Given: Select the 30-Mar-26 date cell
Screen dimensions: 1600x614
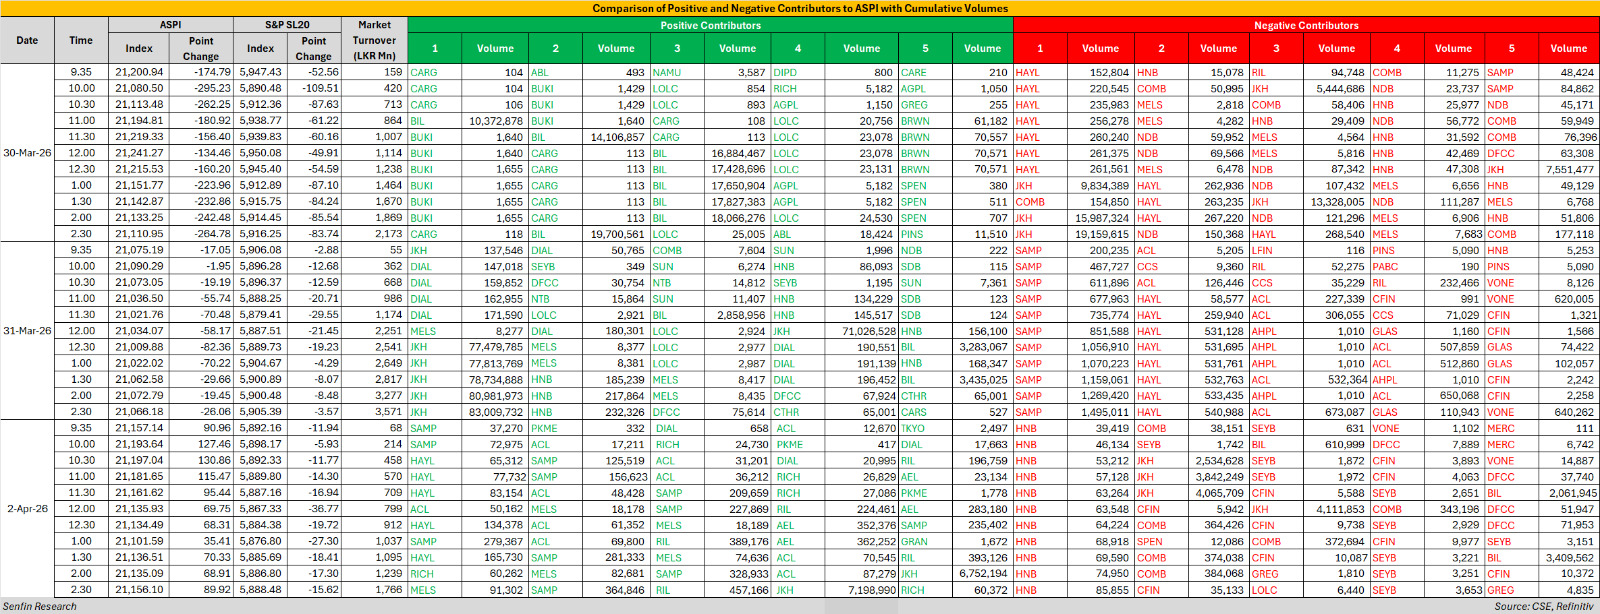Looking at the screenshot, I should [27, 153].
